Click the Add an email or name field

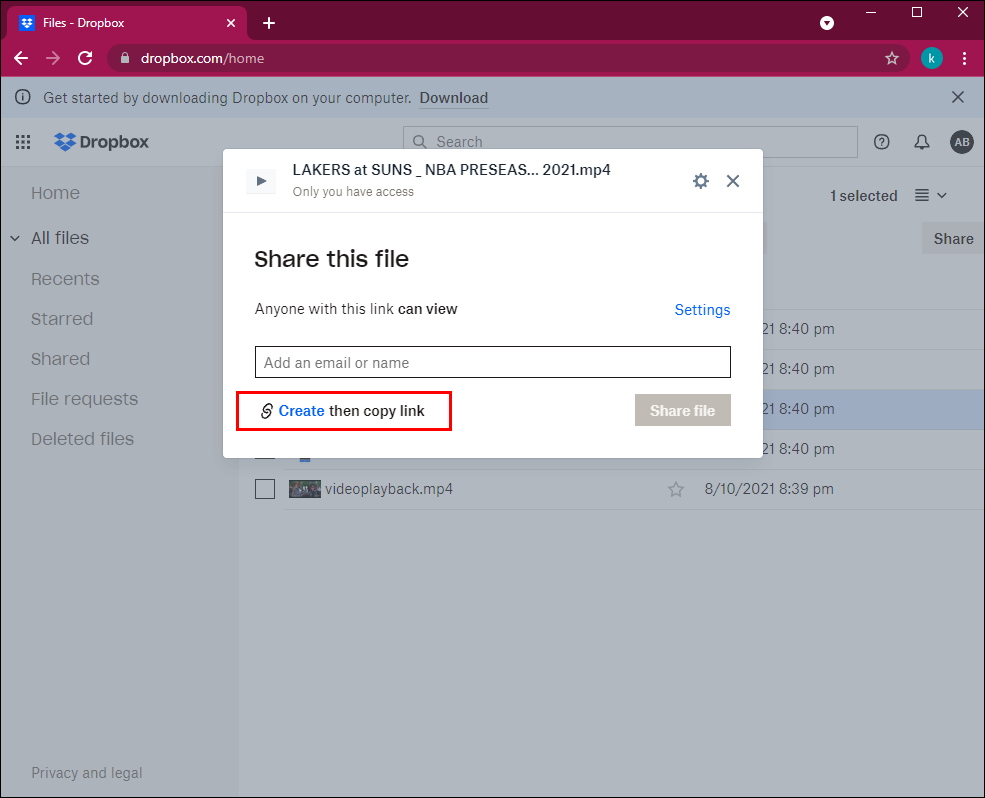492,362
